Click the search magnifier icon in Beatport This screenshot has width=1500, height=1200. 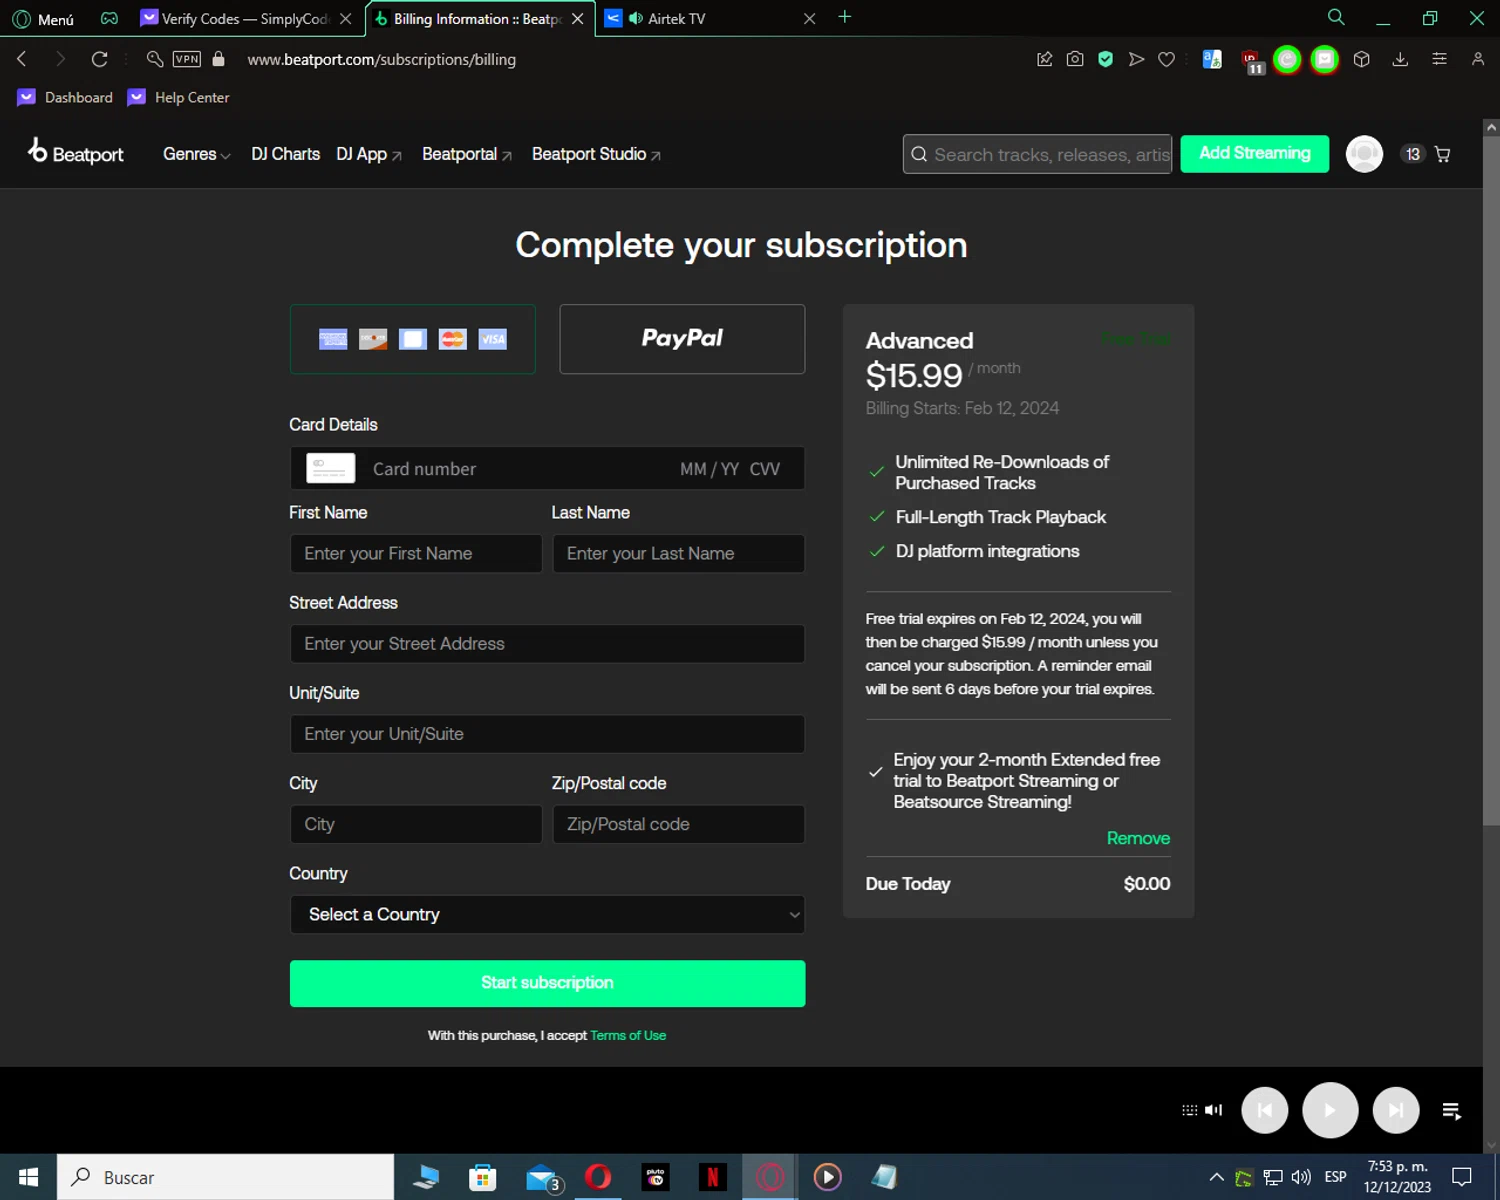tap(919, 154)
